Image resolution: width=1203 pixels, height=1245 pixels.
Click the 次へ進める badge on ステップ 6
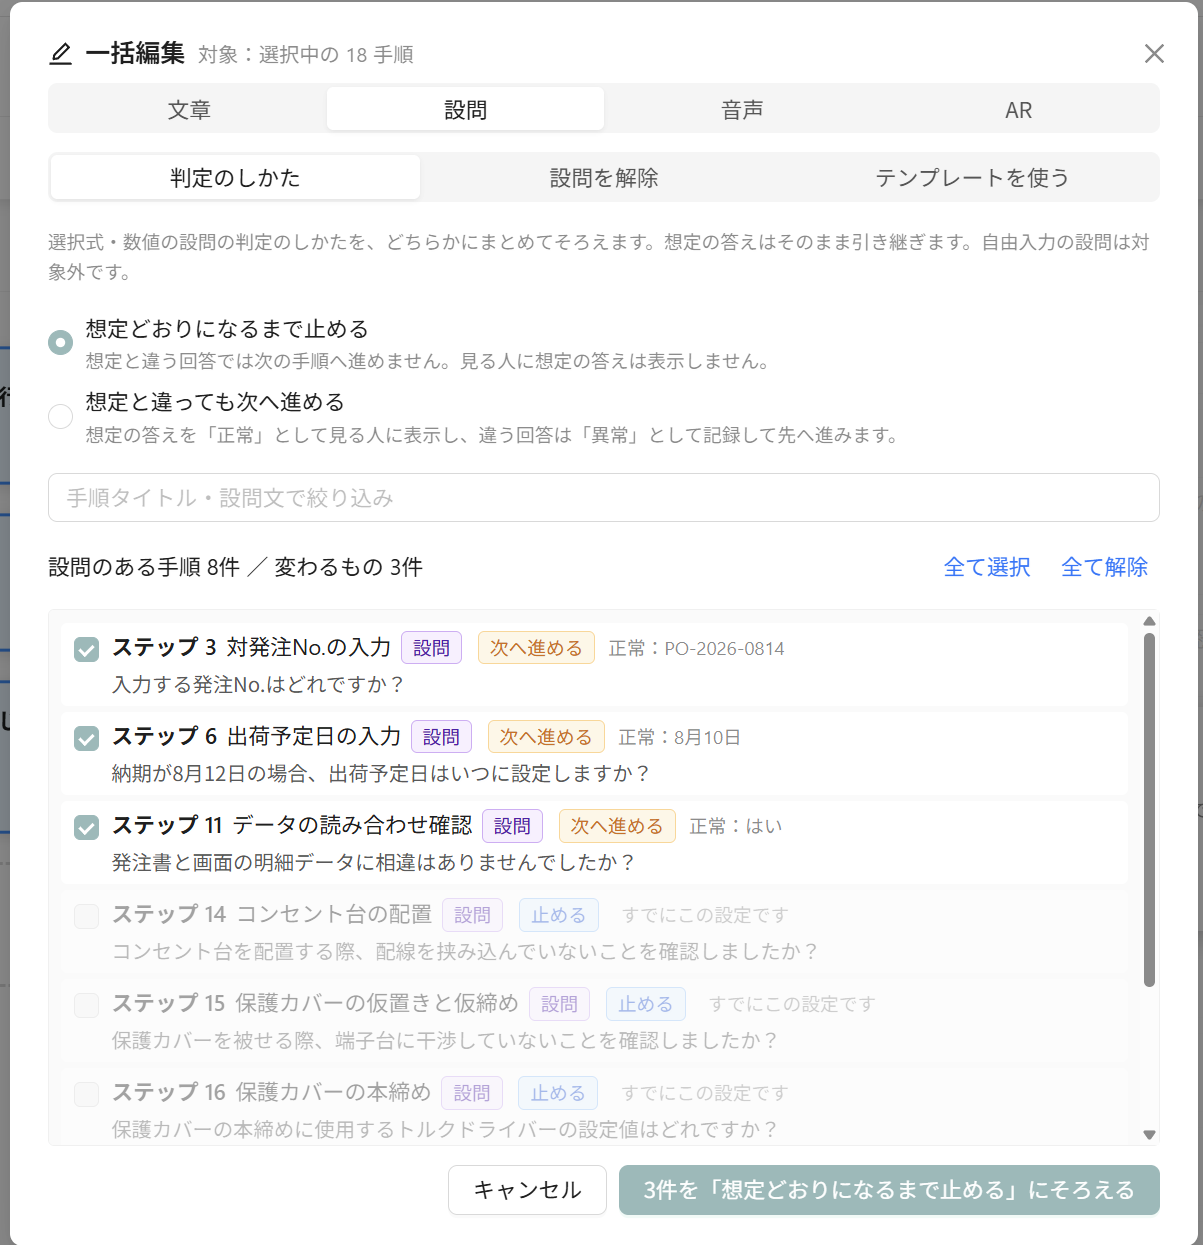(546, 737)
